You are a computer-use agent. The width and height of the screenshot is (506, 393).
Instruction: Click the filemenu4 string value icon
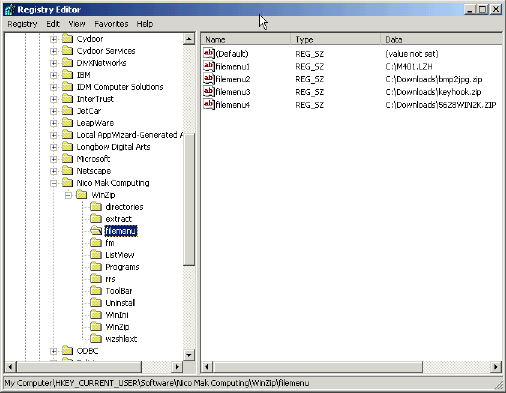pos(209,105)
